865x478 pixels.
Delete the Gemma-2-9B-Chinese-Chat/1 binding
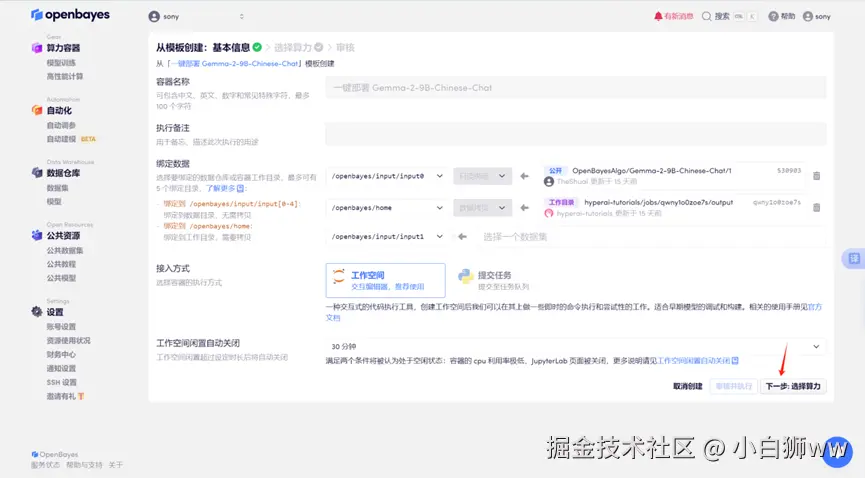(816, 176)
